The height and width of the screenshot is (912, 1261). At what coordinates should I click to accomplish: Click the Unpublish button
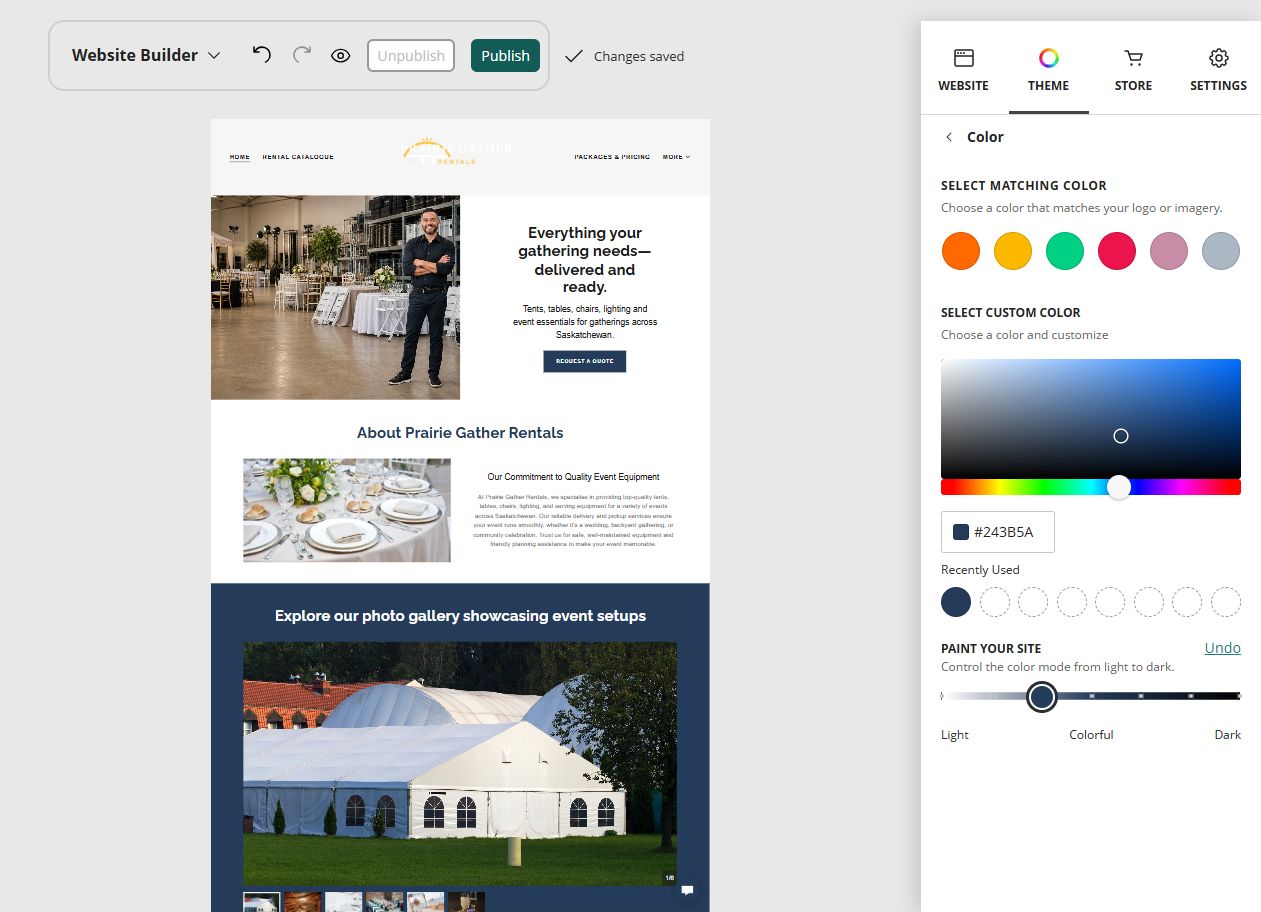pyautogui.click(x=411, y=55)
